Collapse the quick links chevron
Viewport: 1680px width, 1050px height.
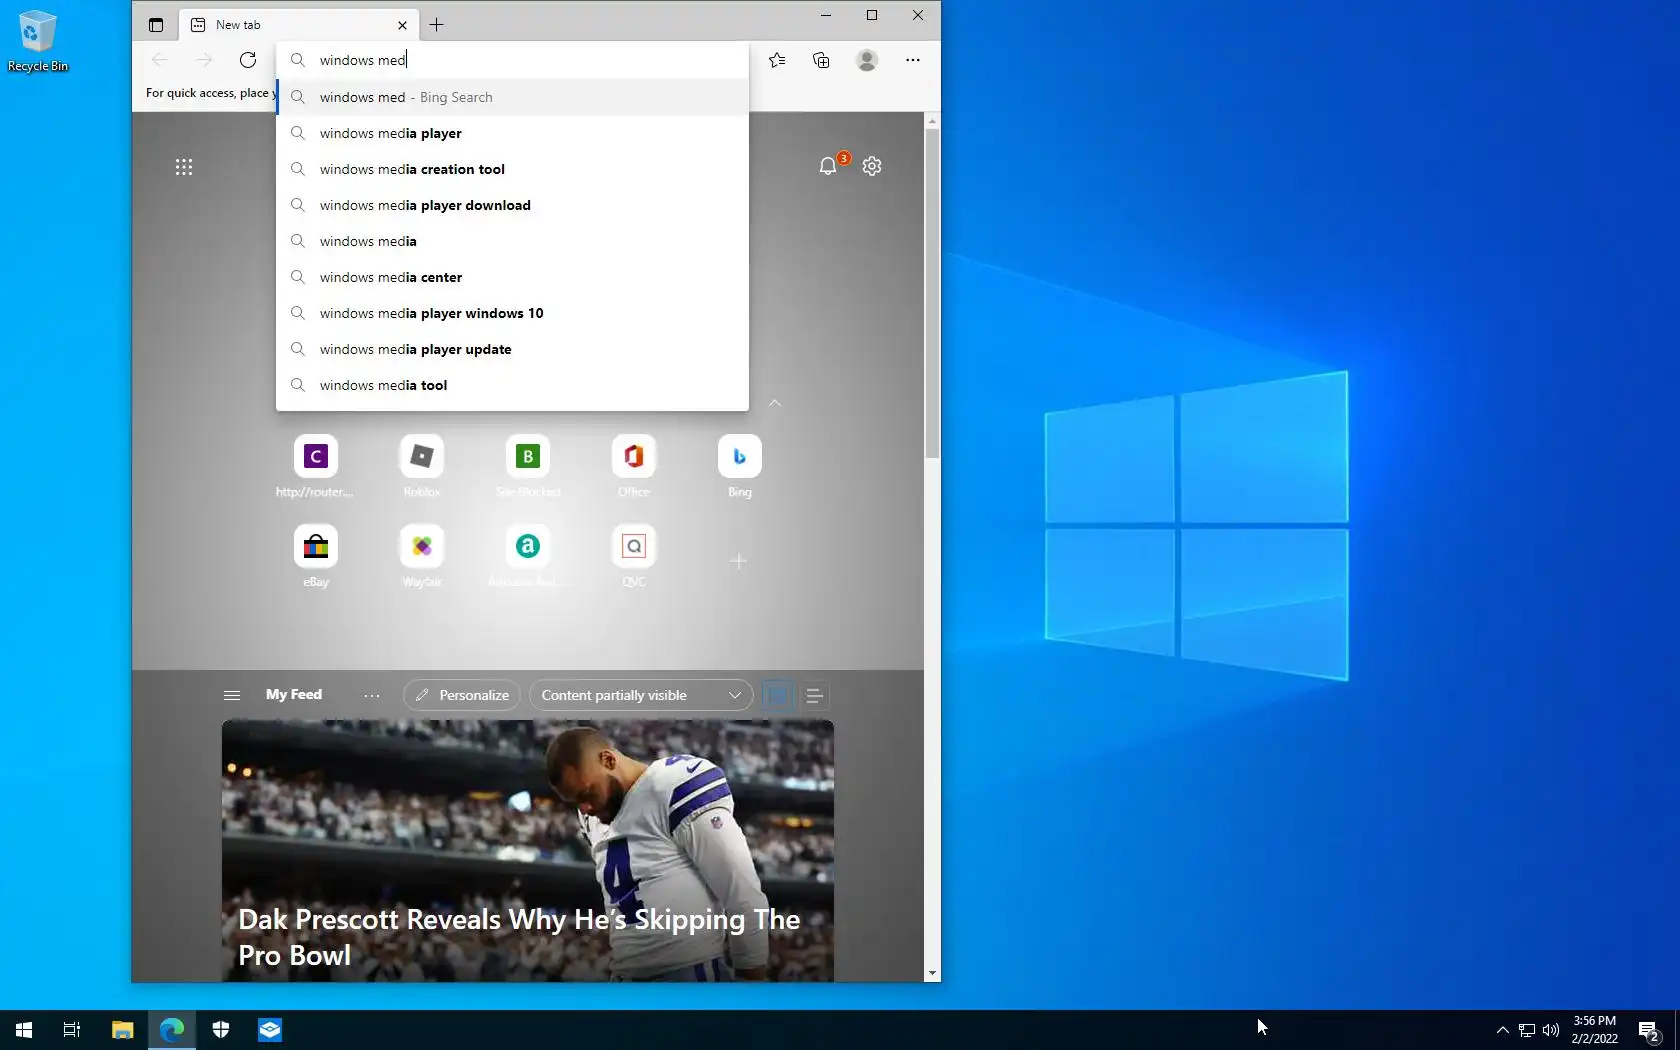point(775,403)
